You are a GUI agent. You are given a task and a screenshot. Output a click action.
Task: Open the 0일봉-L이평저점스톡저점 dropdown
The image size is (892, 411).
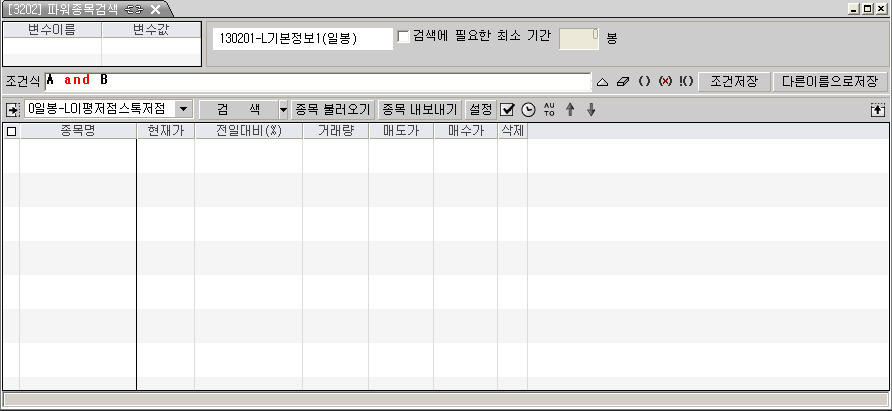click(x=183, y=109)
